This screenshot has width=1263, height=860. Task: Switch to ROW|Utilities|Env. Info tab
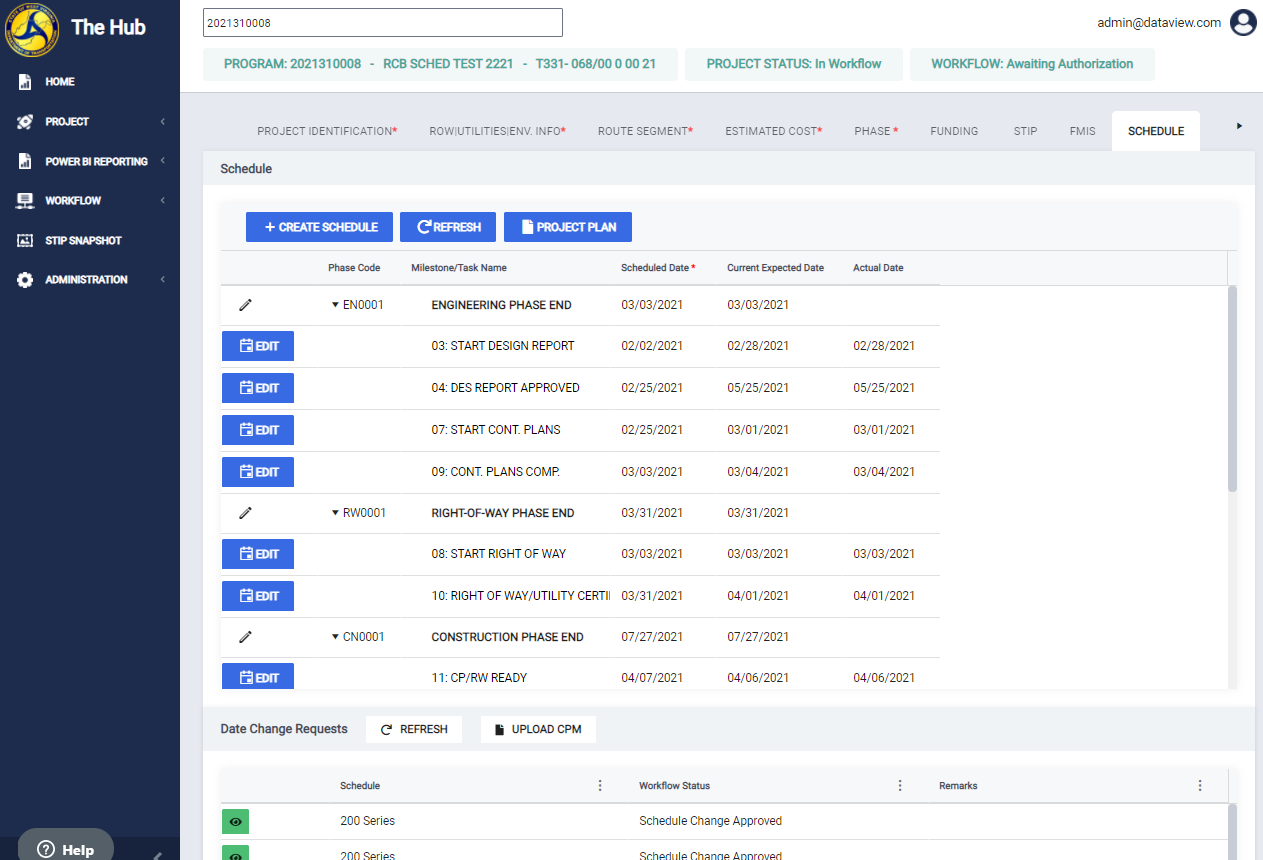497,131
